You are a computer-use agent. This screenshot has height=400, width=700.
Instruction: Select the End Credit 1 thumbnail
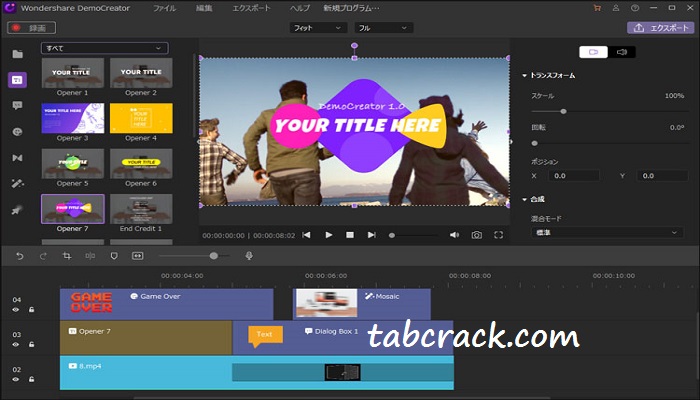(141, 209)
